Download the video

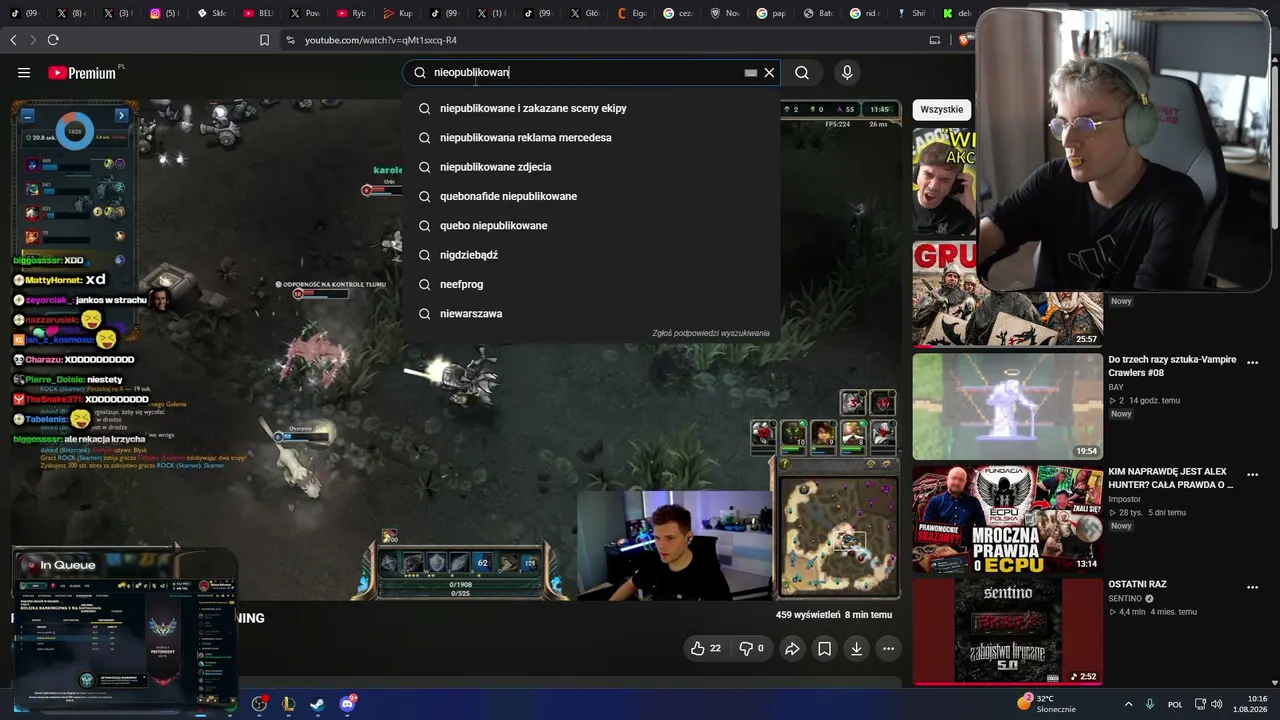tap(856, 649)
